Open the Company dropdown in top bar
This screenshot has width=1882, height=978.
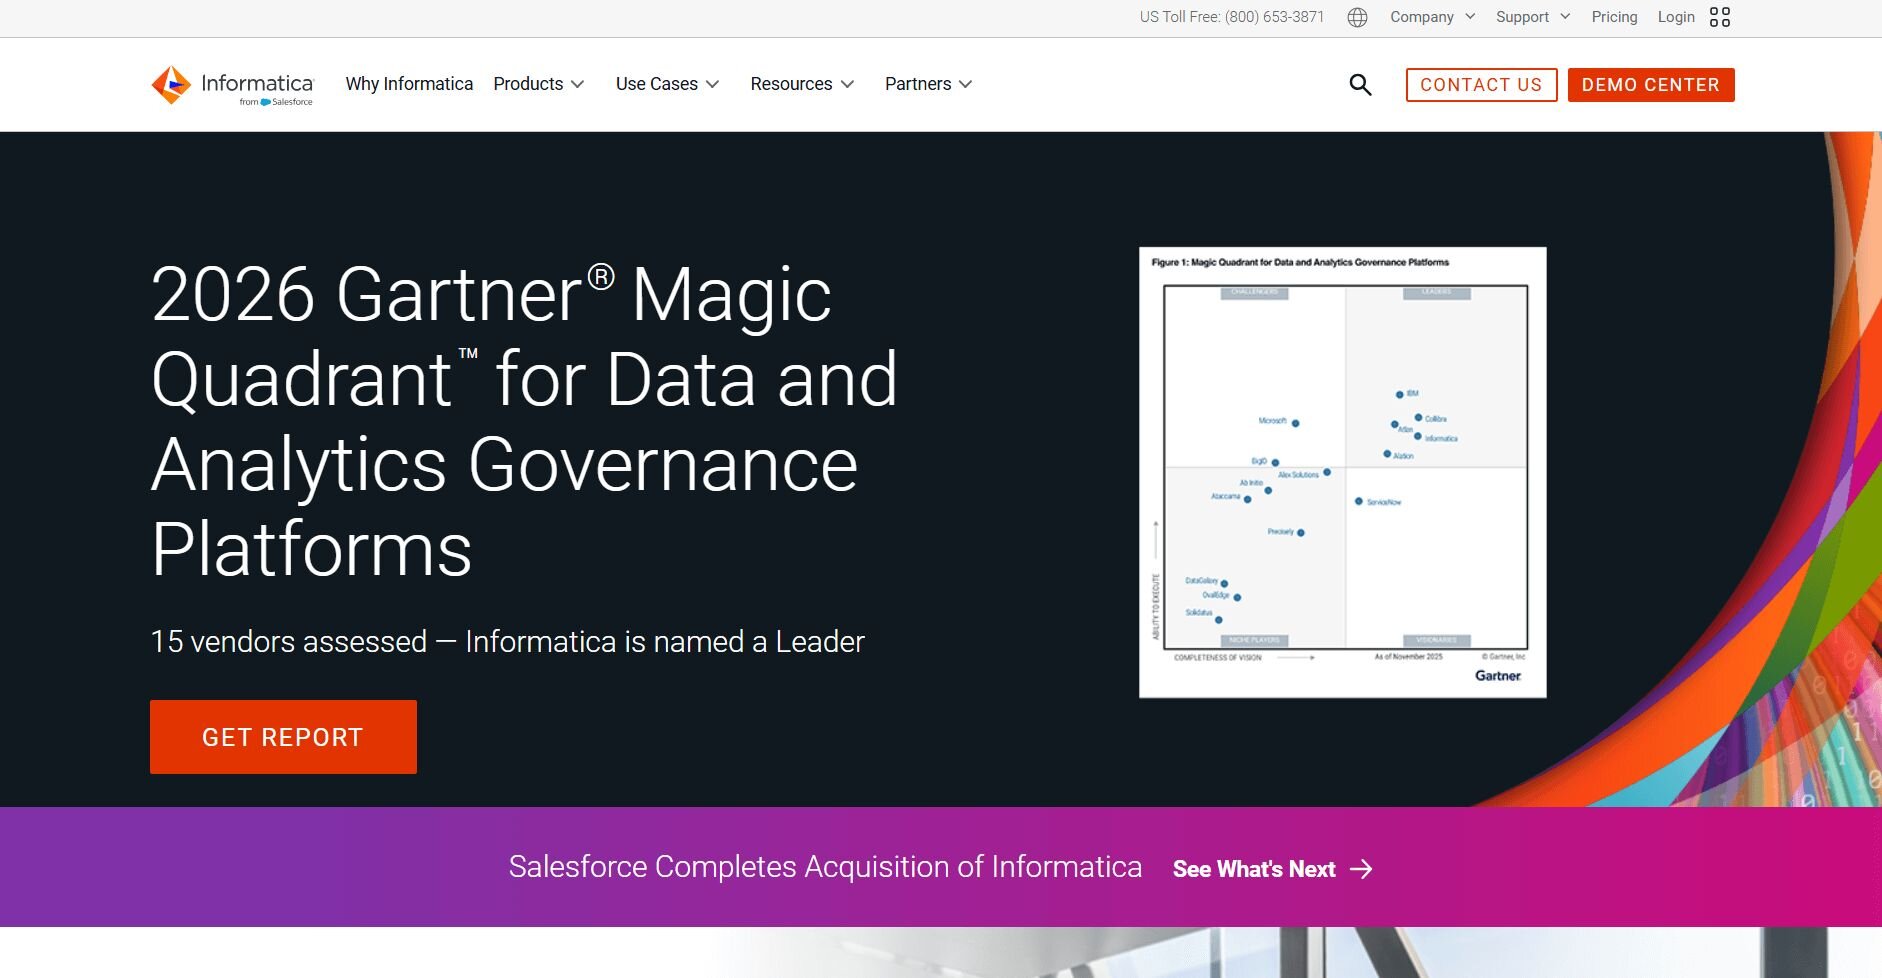click(1432, 17)
